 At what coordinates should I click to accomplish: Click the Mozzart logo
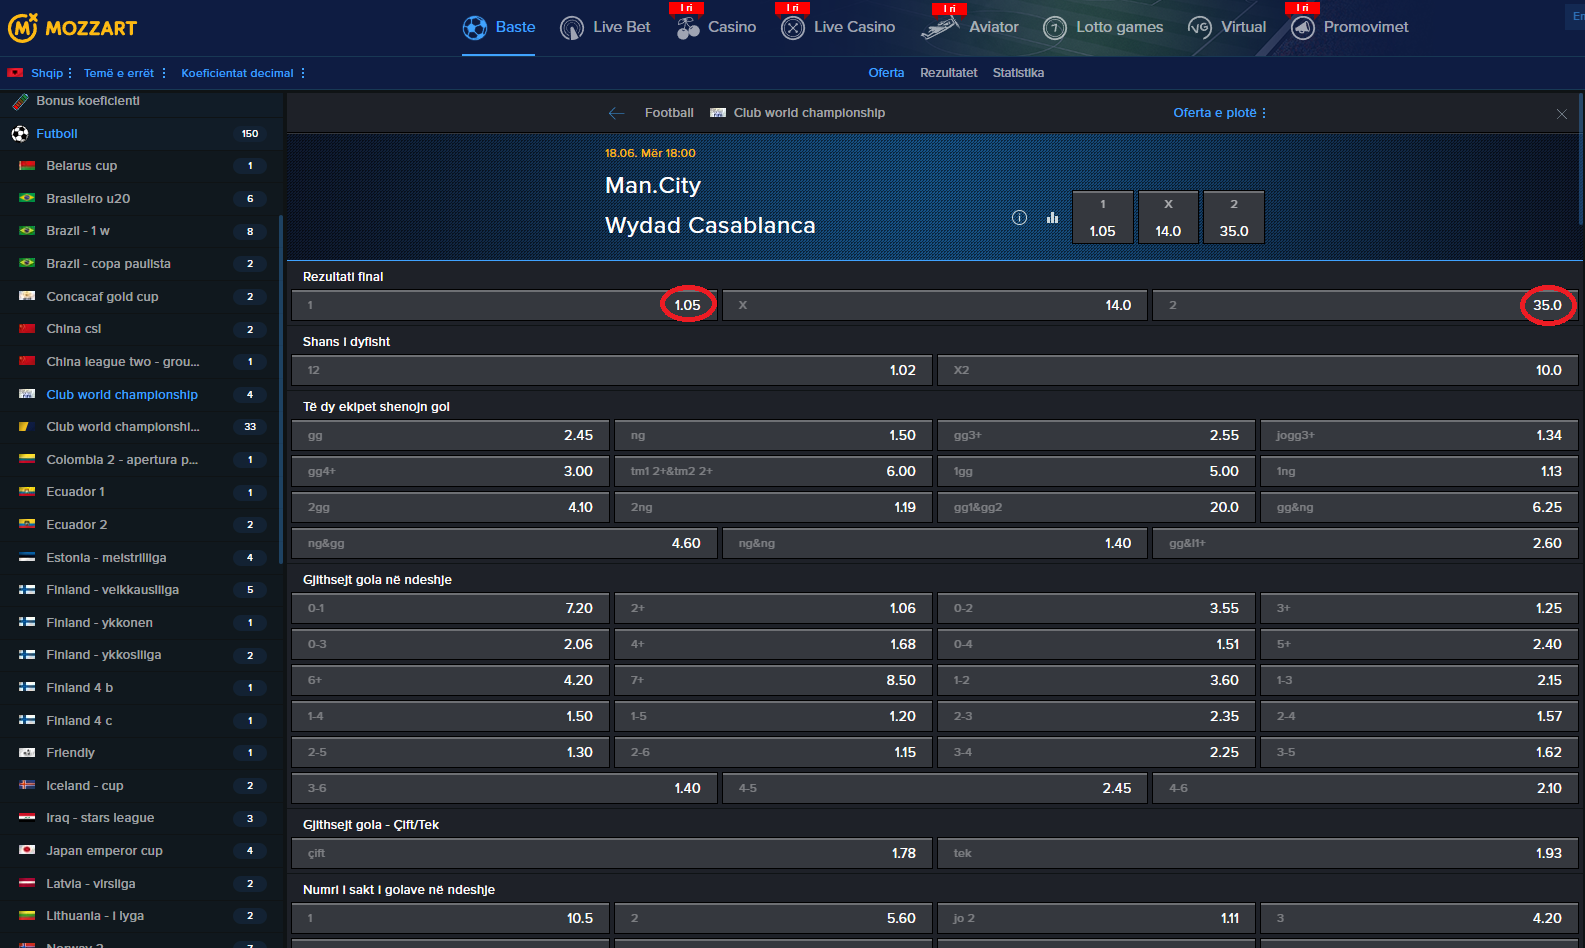coord(72,27)
